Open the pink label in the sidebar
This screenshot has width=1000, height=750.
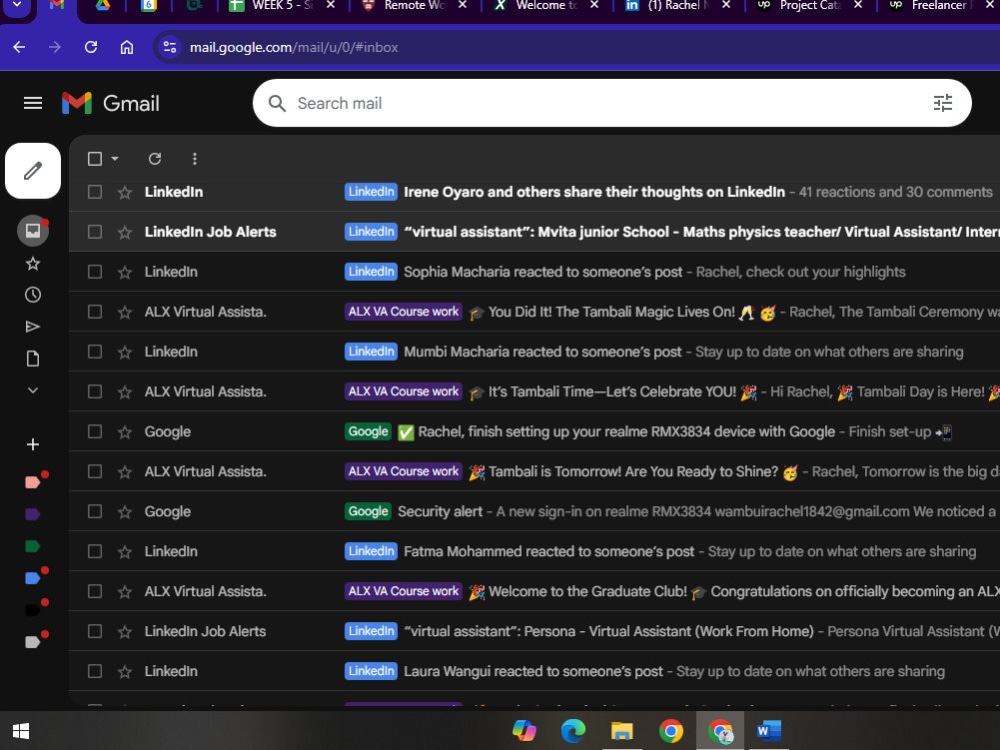point(33,482)
